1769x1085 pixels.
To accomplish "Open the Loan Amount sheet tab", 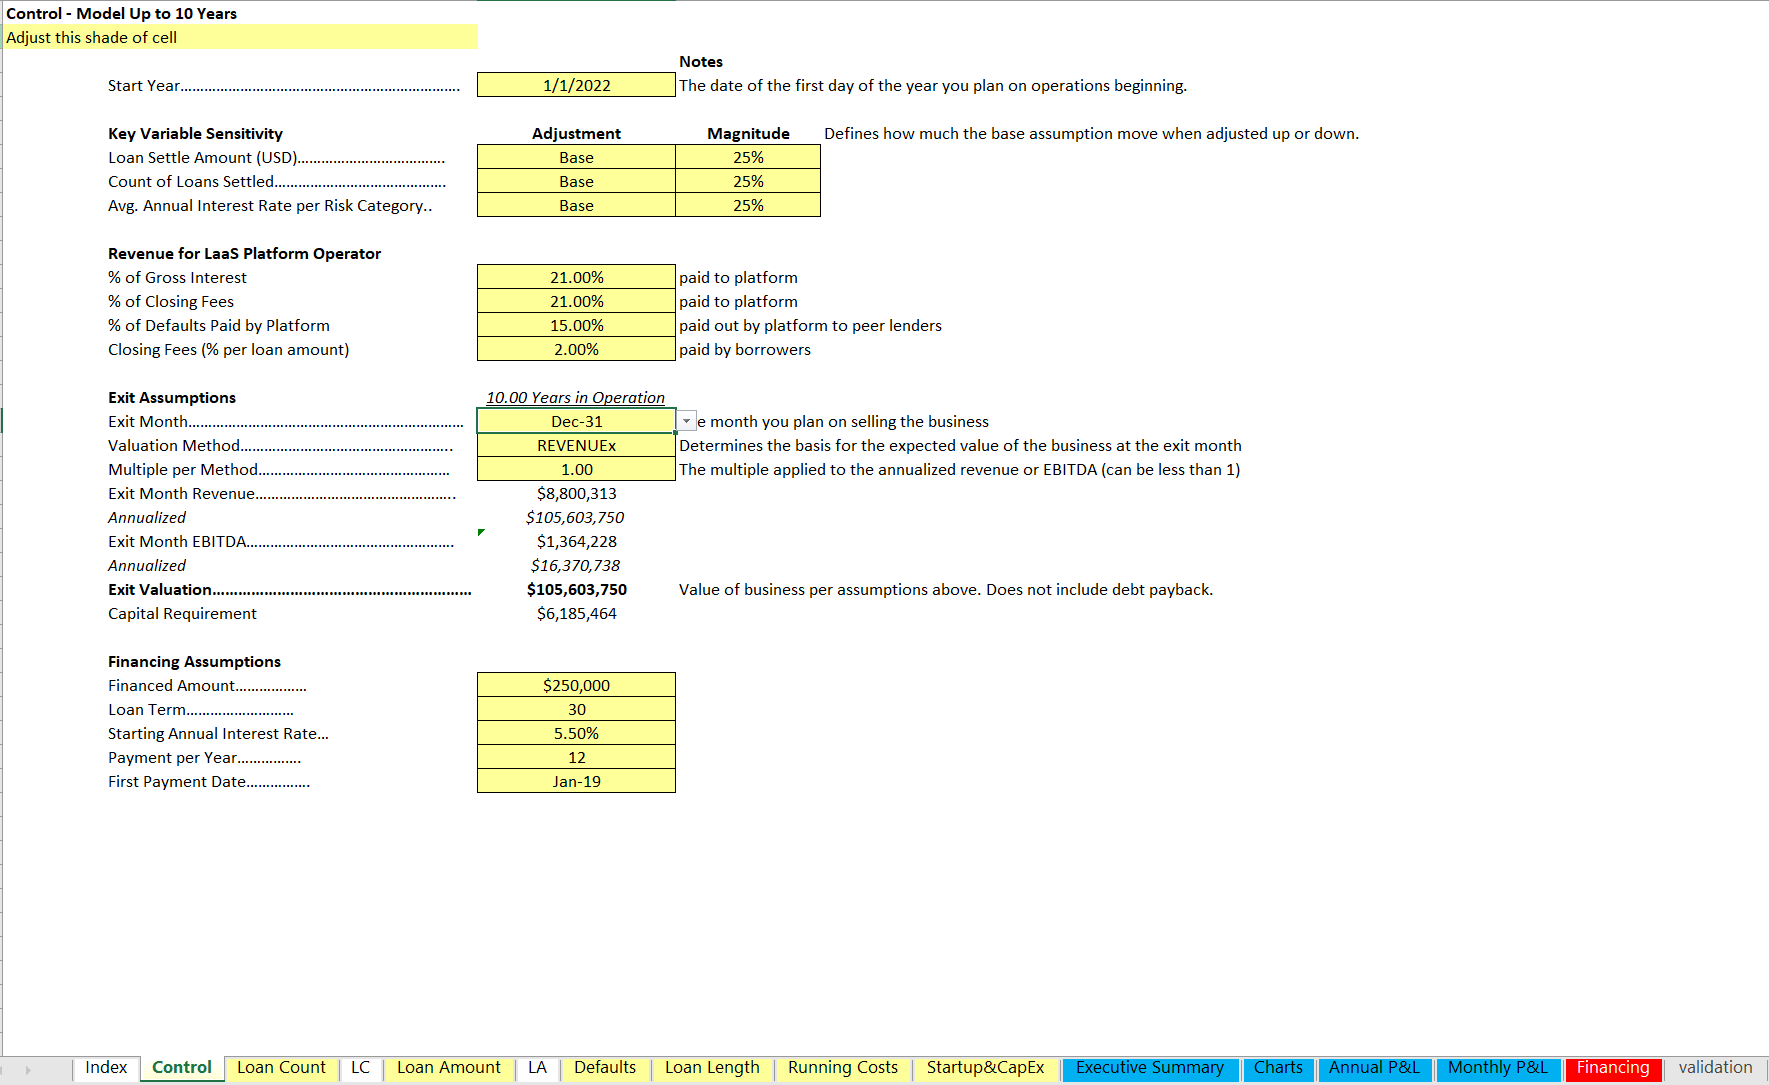I will pos(449,1068).
